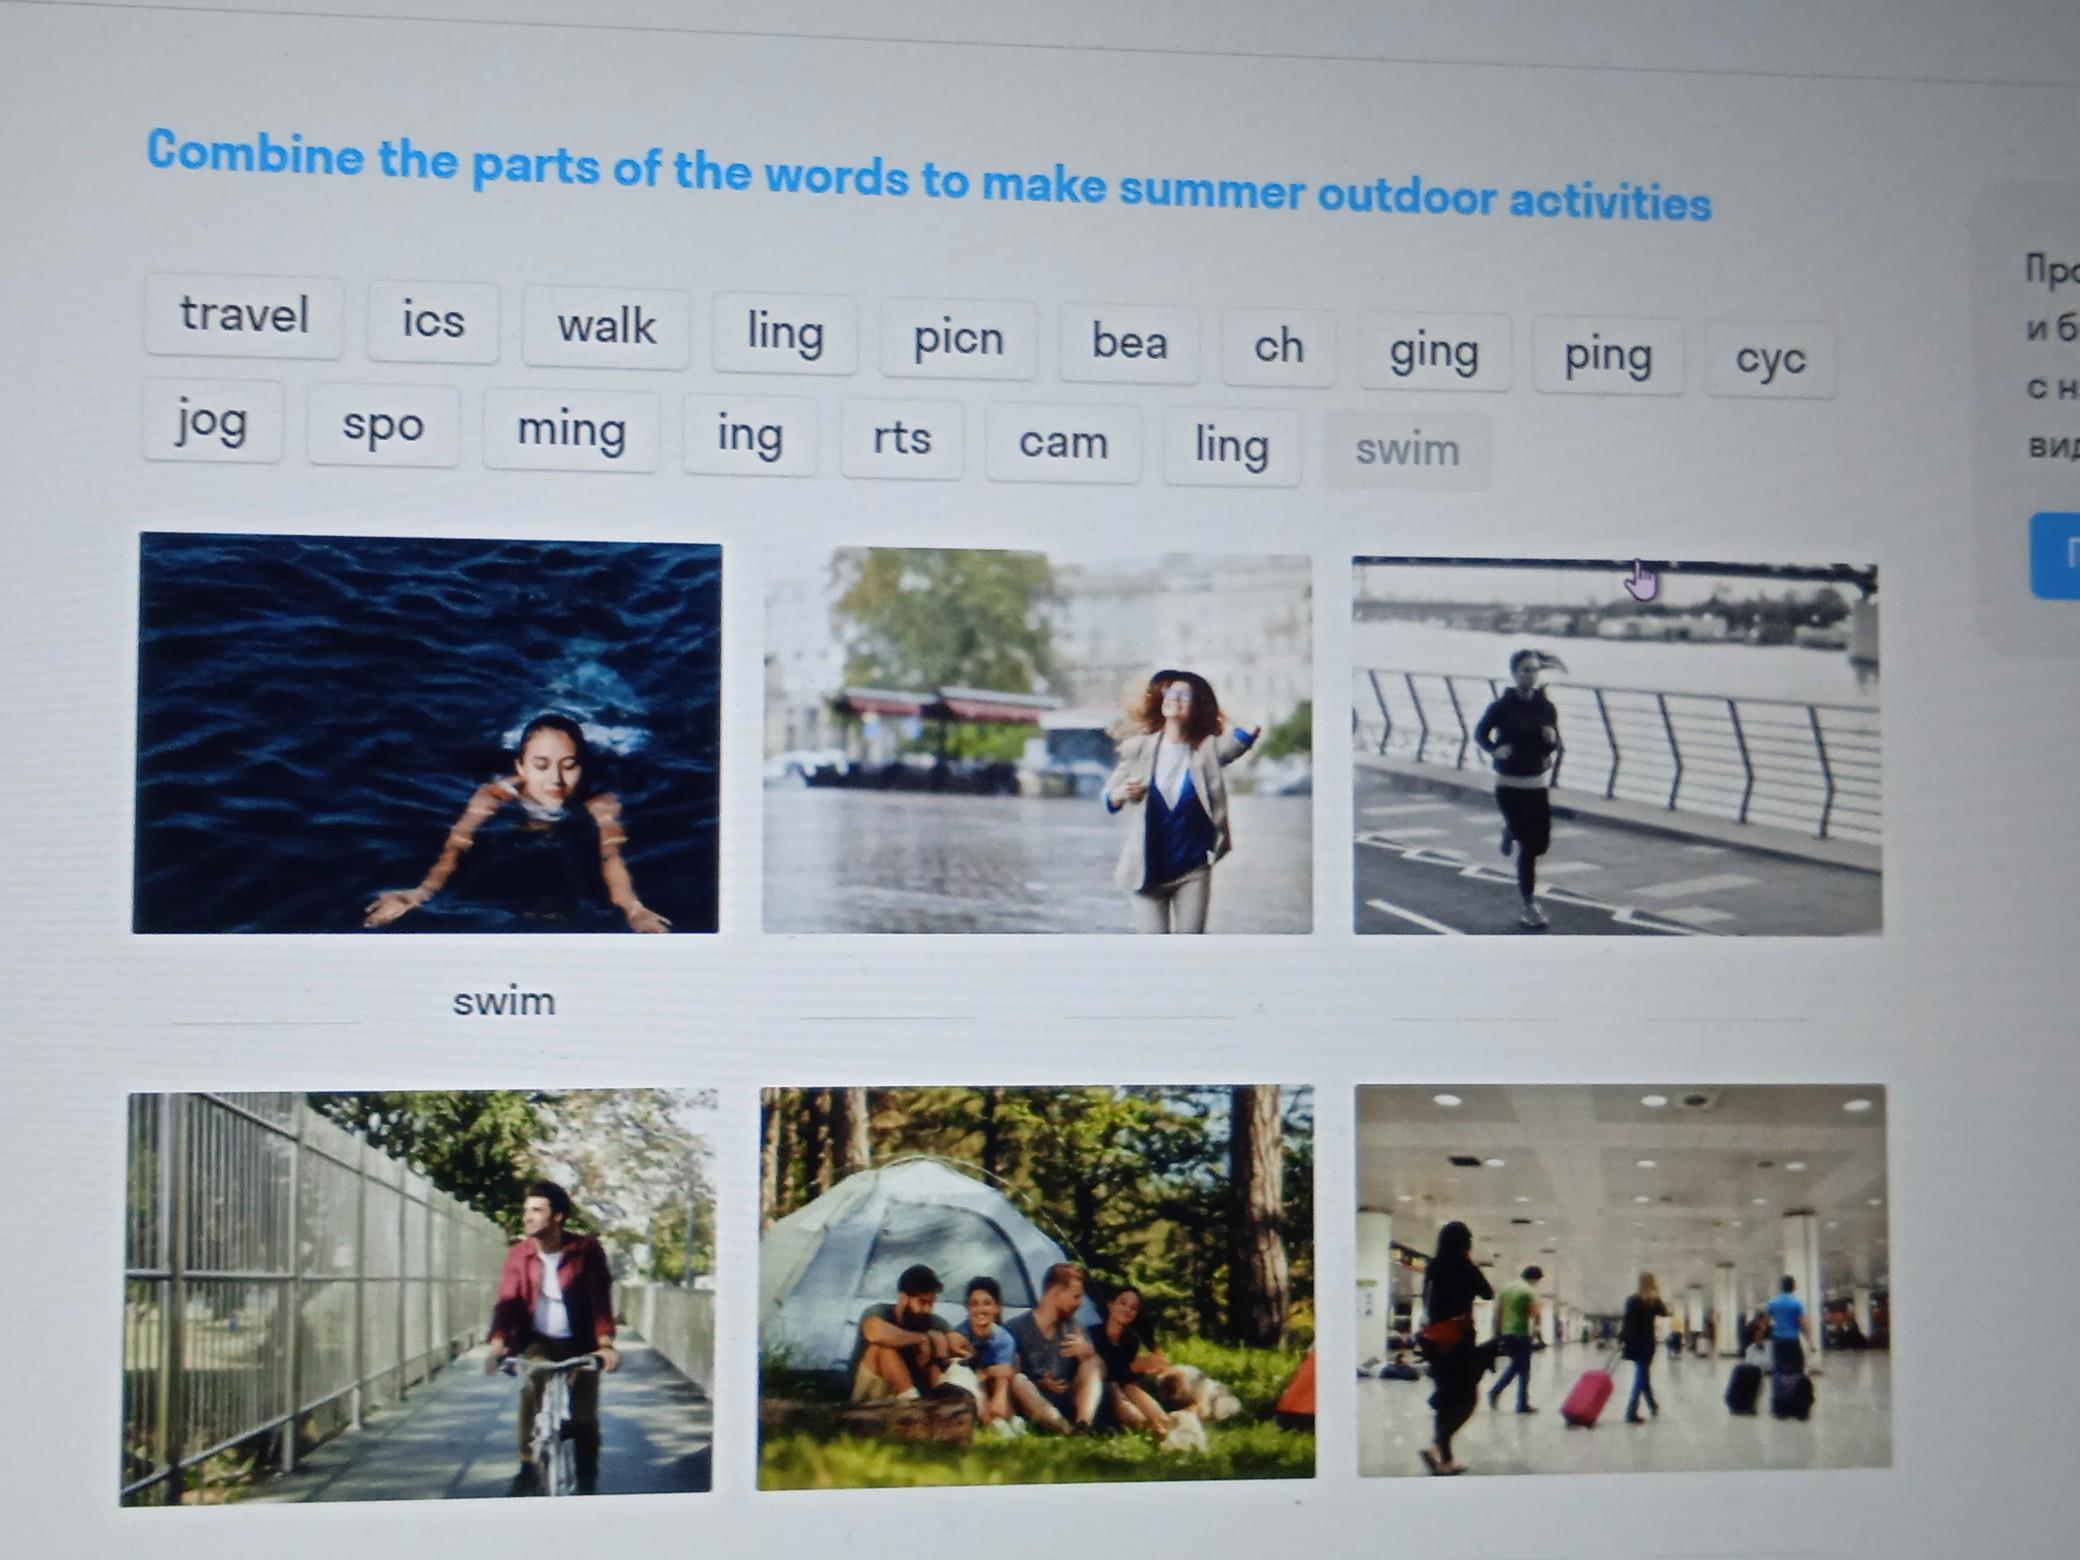The image size is (2080, 1560).
Task: Click the jogging woman photo
Action: (1616, 748)
